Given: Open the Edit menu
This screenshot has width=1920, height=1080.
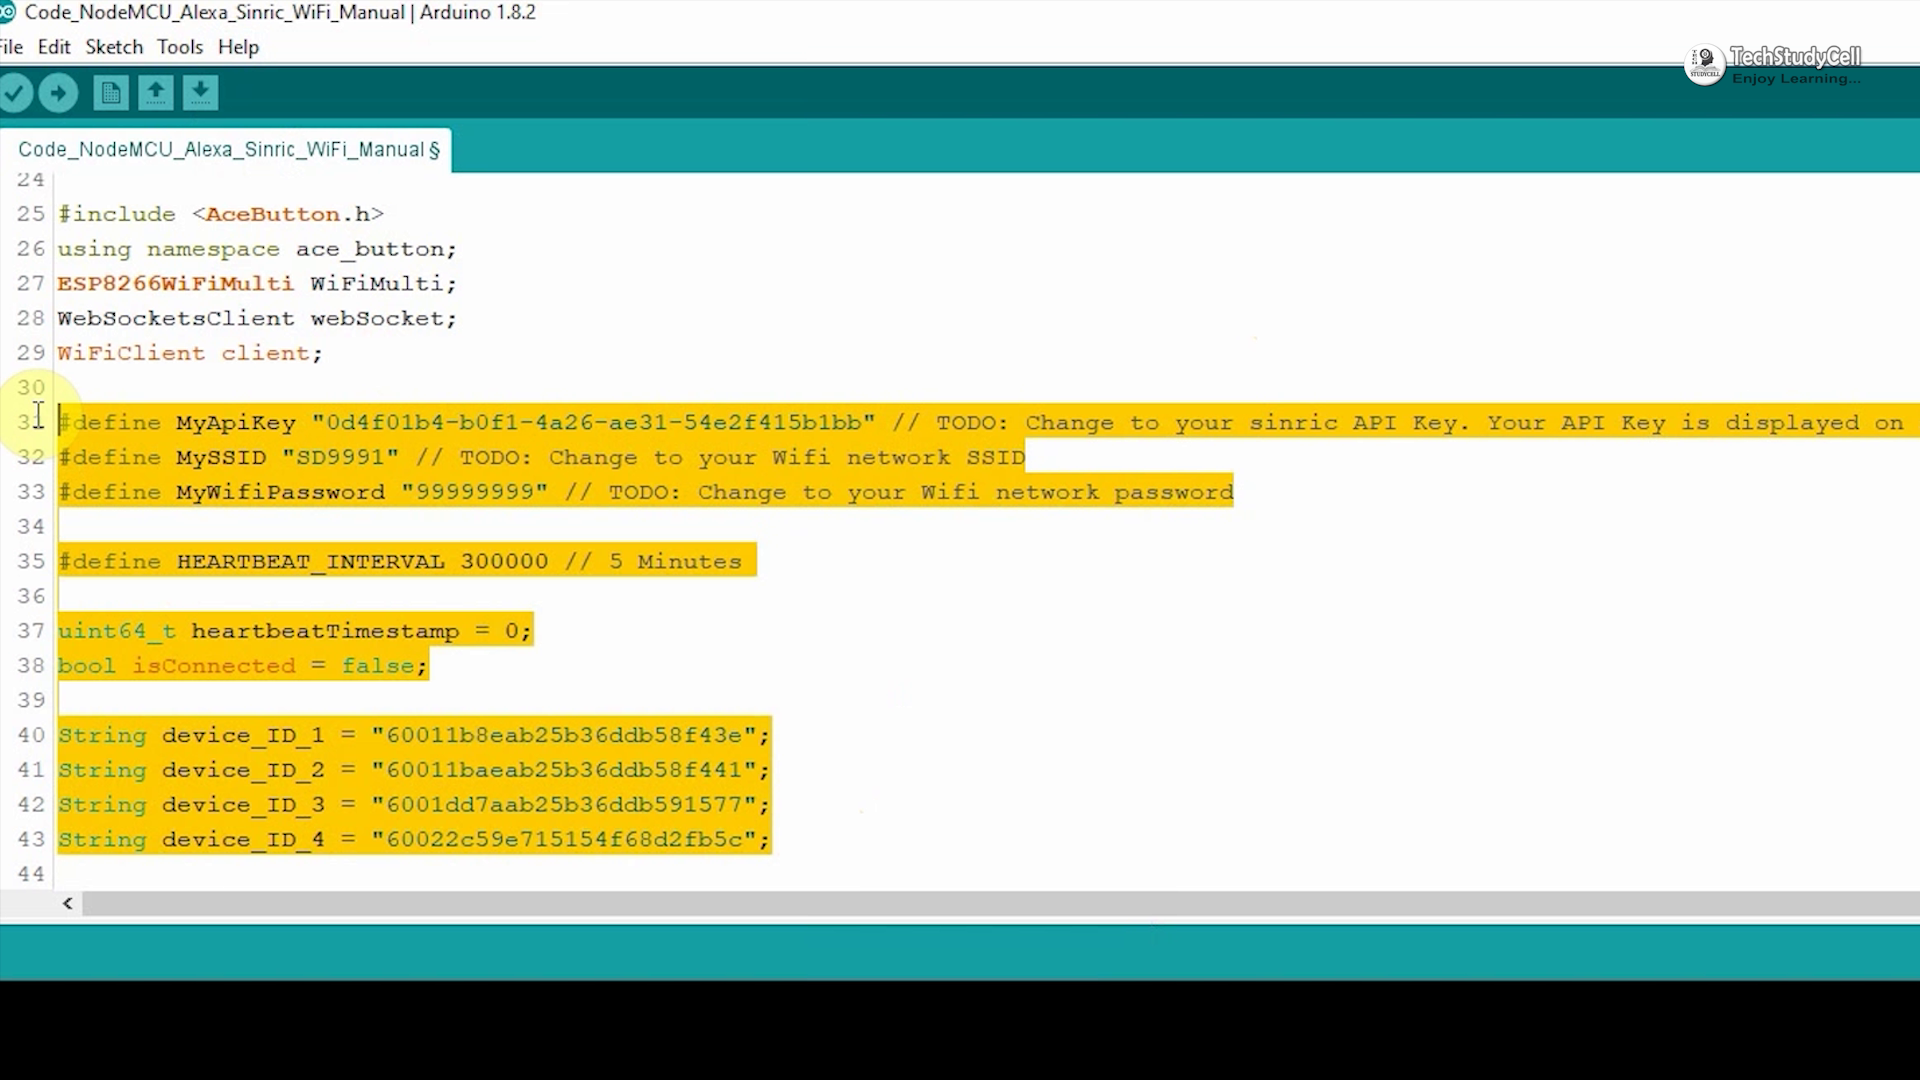Looking at the screenshot, I should pos(54,47).
